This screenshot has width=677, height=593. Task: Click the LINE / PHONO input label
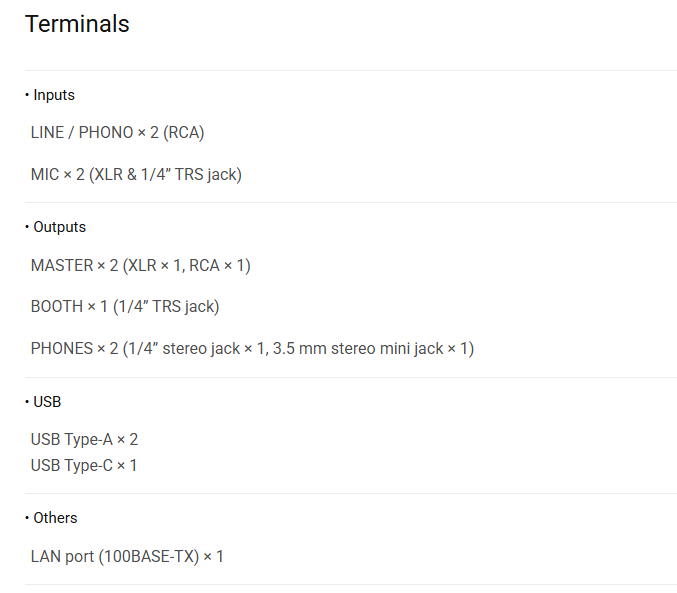click(x=82, y=132)
